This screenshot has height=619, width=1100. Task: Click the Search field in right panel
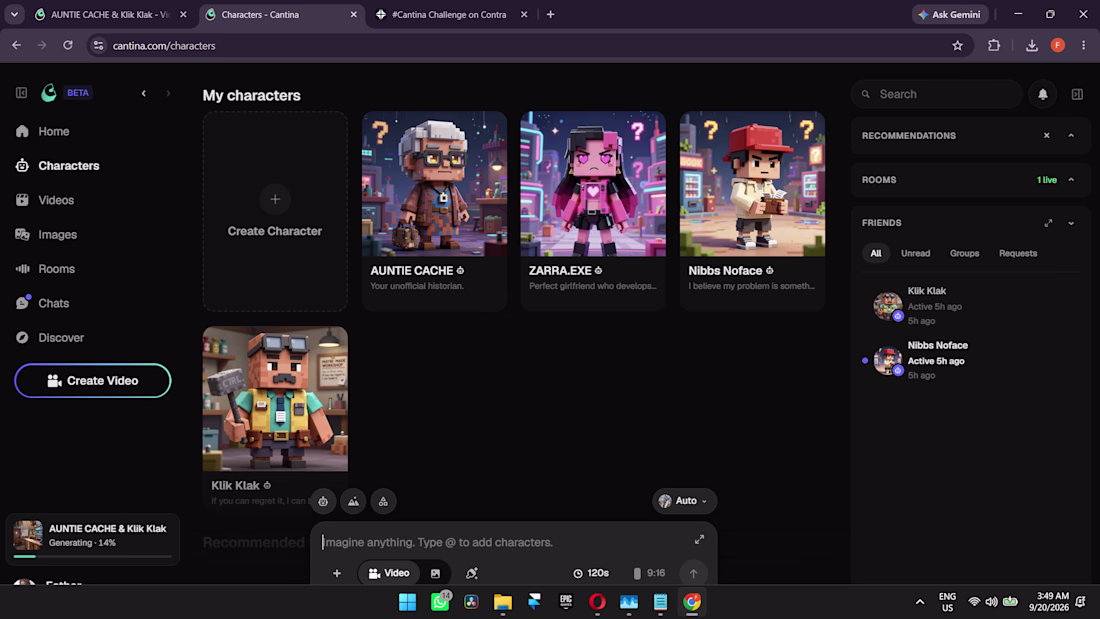point(937,94)
